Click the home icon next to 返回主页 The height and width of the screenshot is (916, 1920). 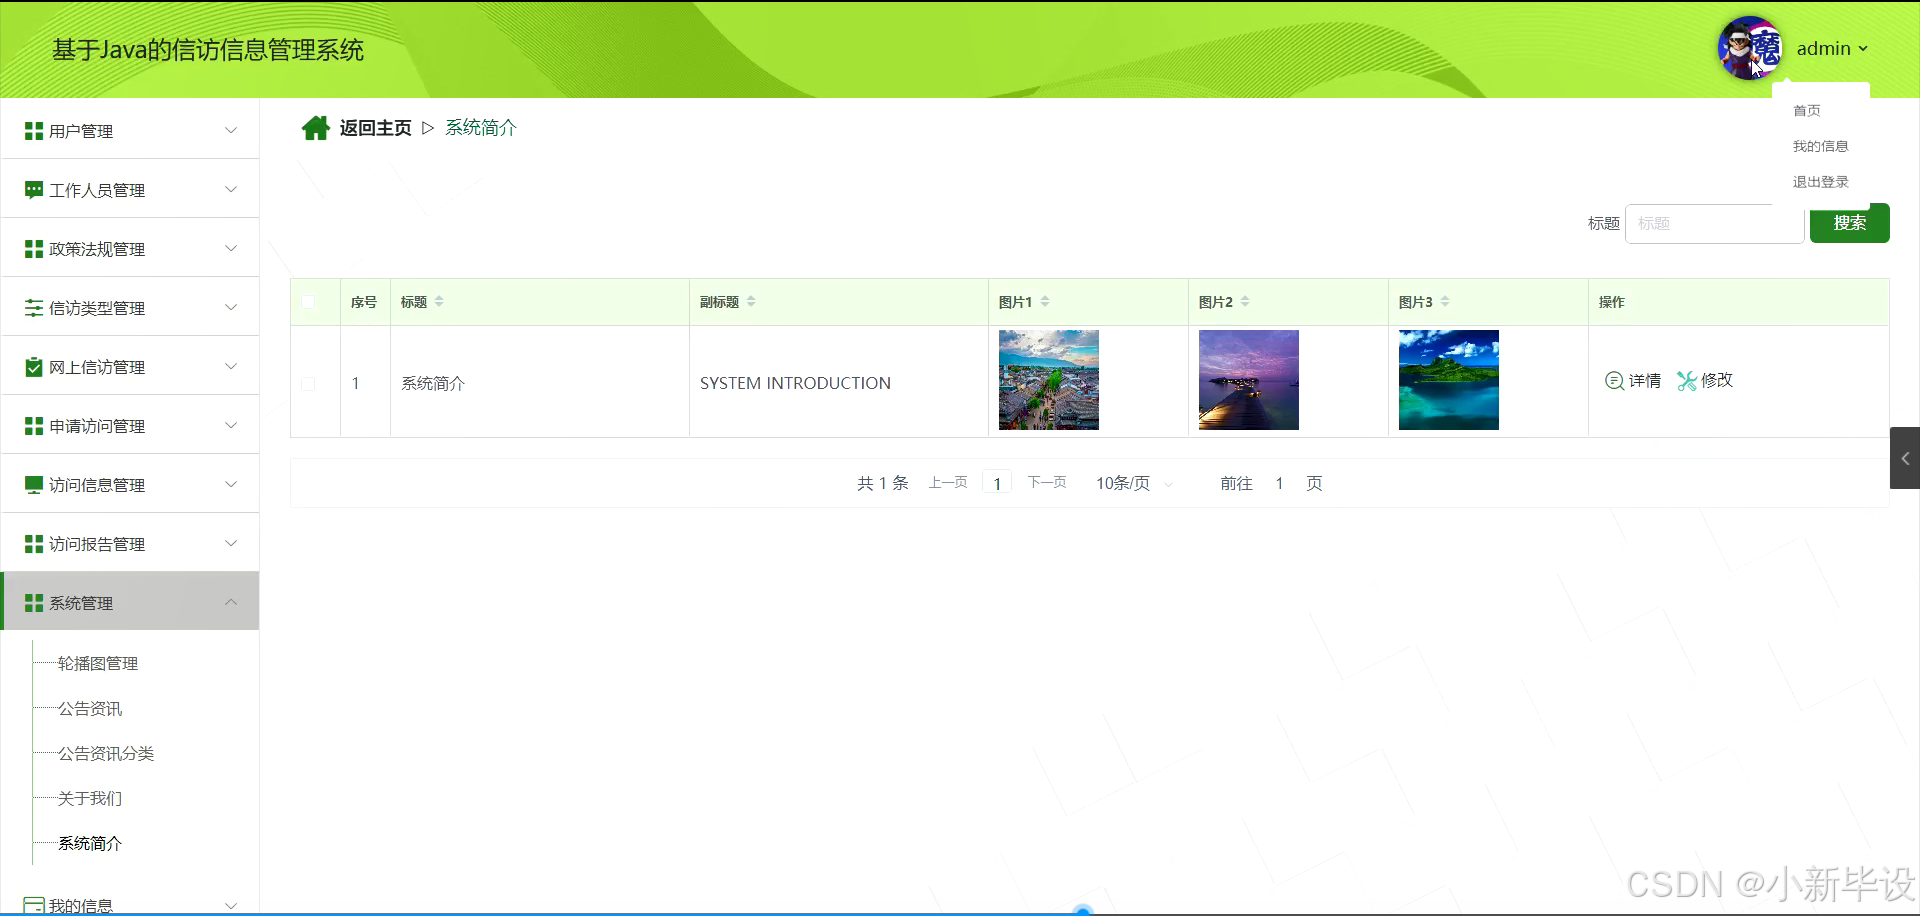pos(315,127)
